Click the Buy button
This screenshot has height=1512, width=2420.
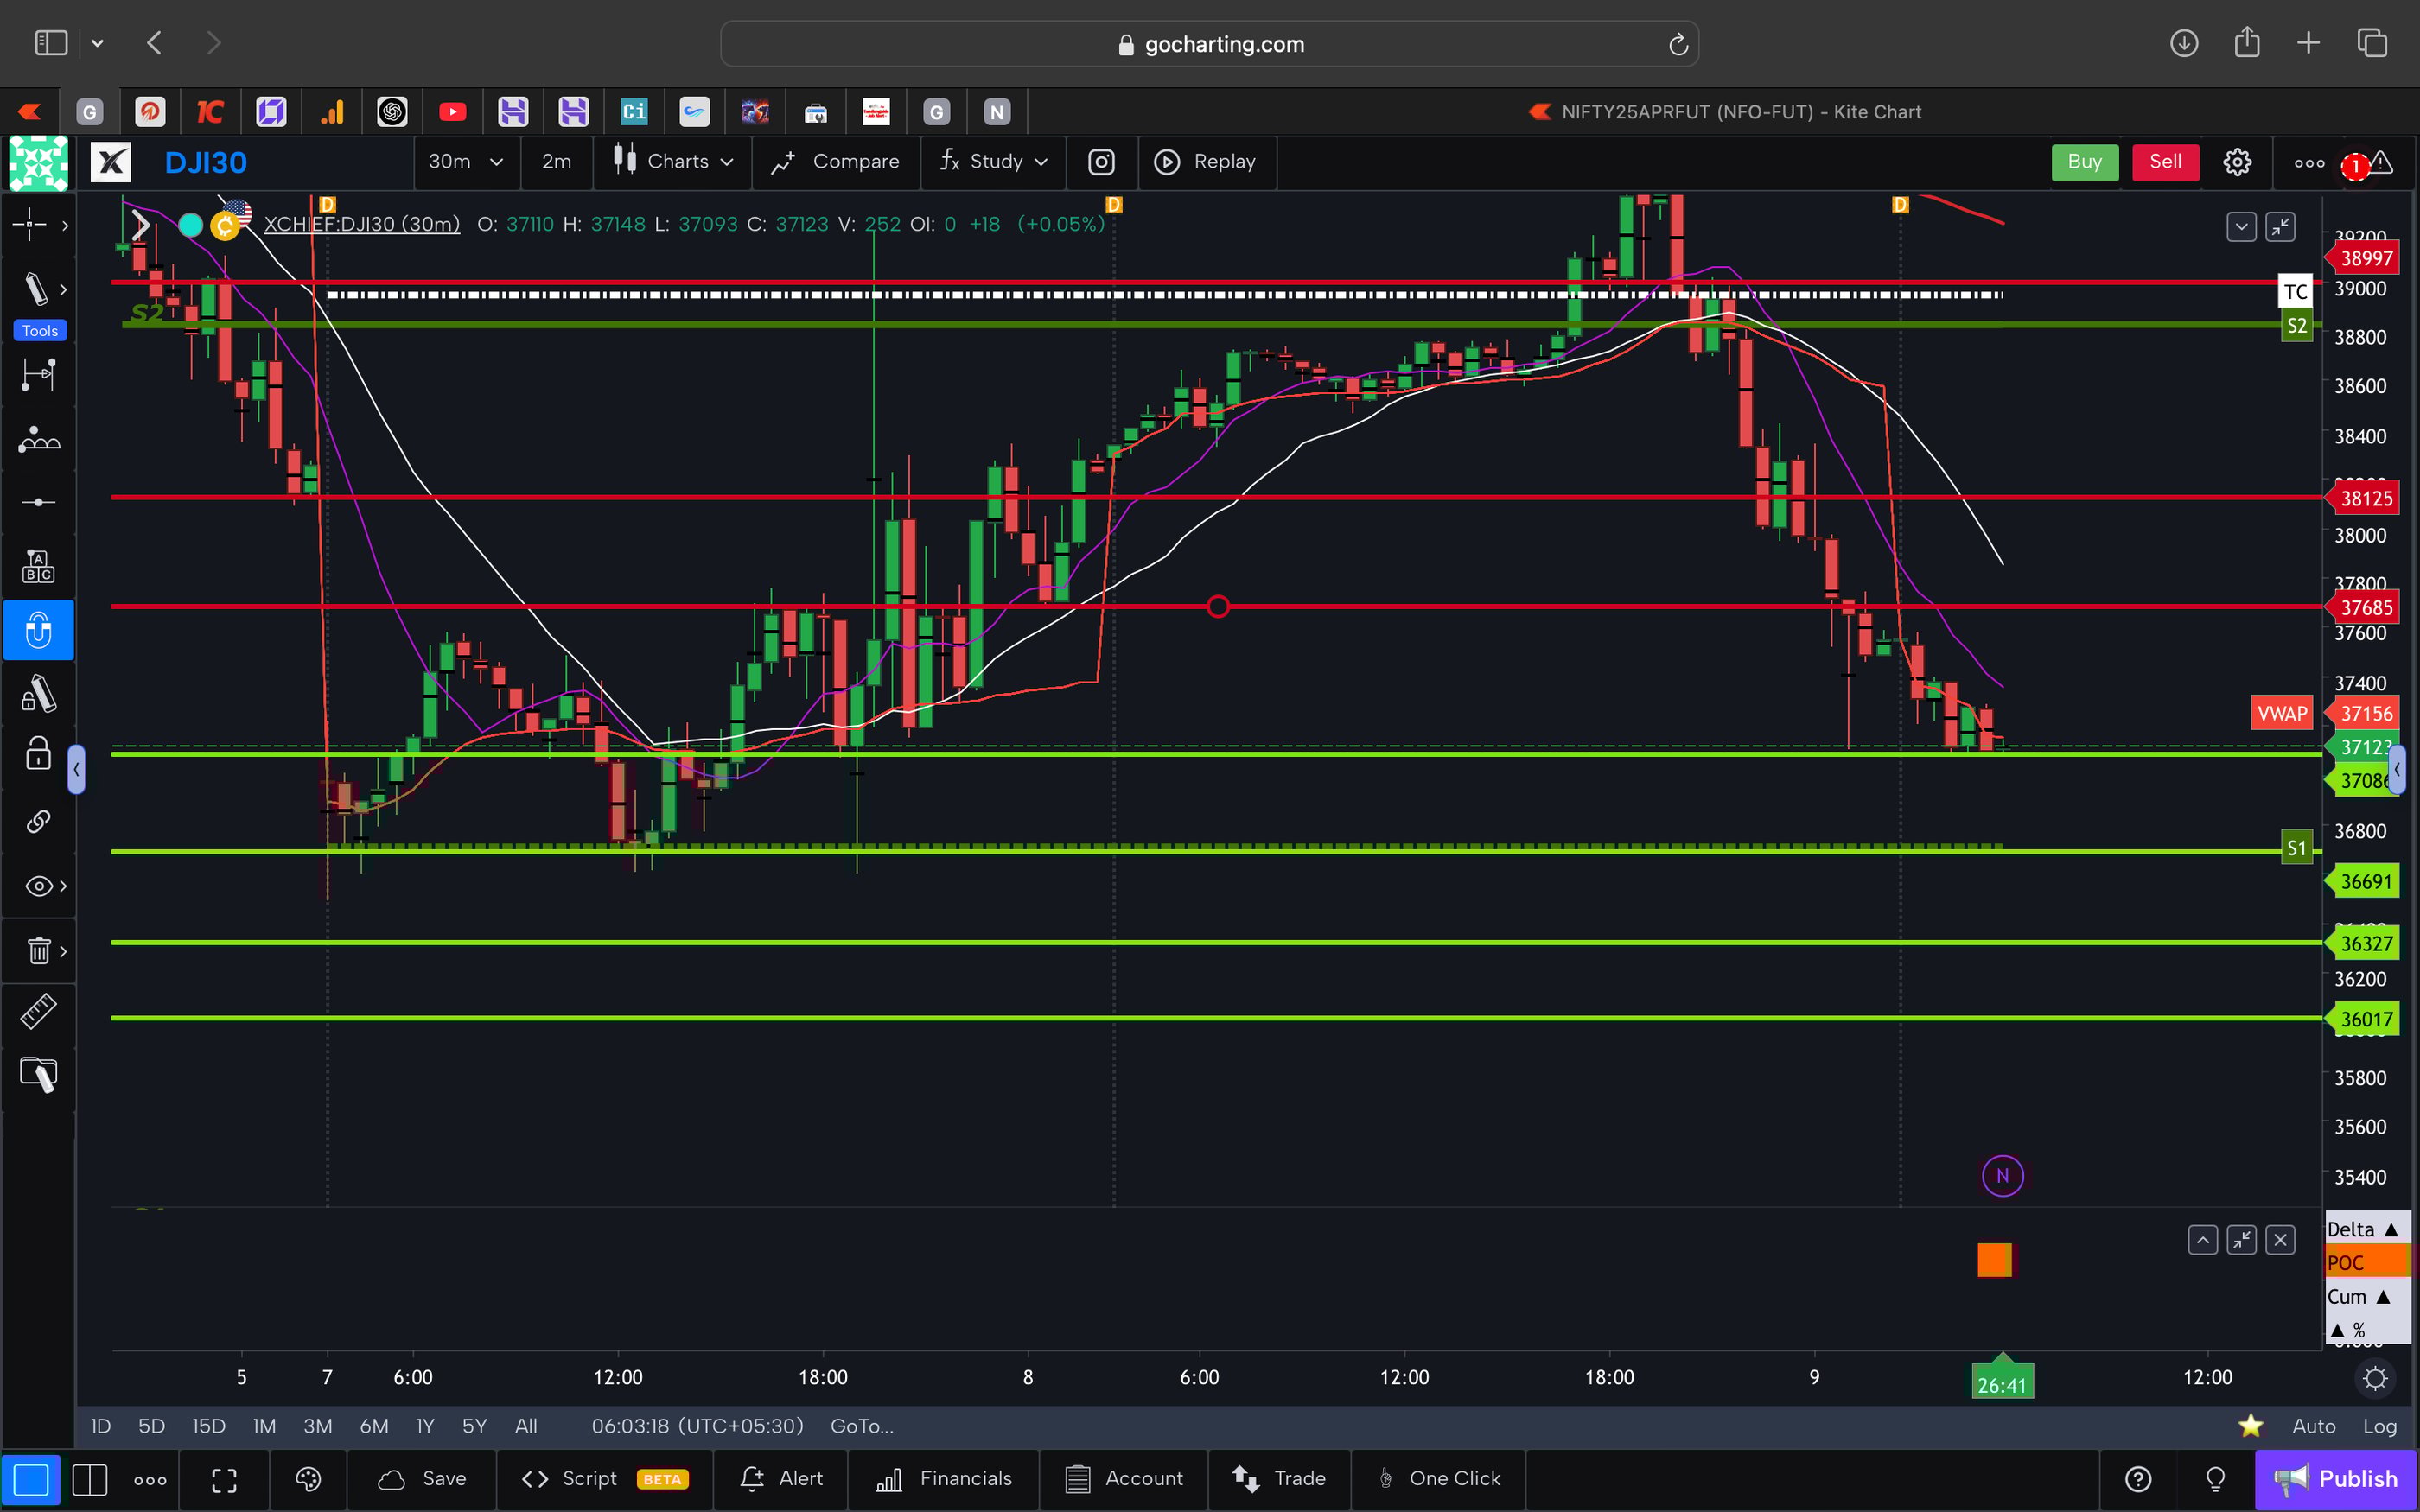[2084, 162]
